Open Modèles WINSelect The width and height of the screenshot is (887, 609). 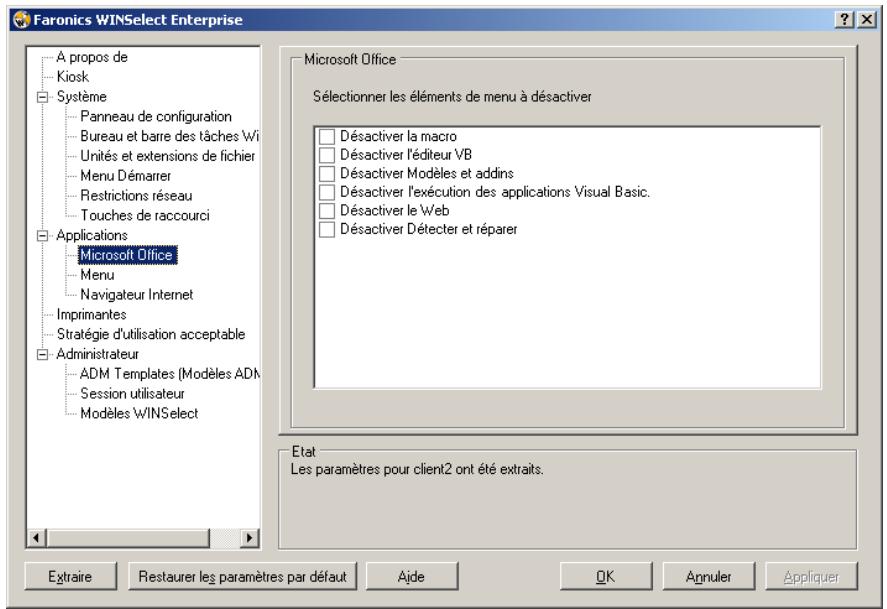(139, 413)
